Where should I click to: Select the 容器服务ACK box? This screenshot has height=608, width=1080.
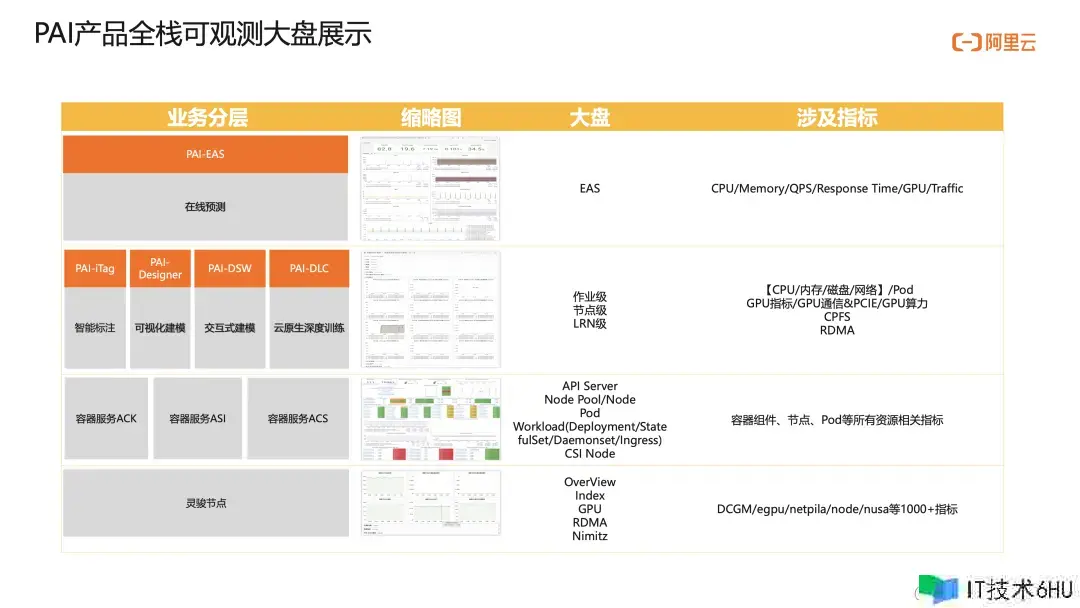pos(106,419)
